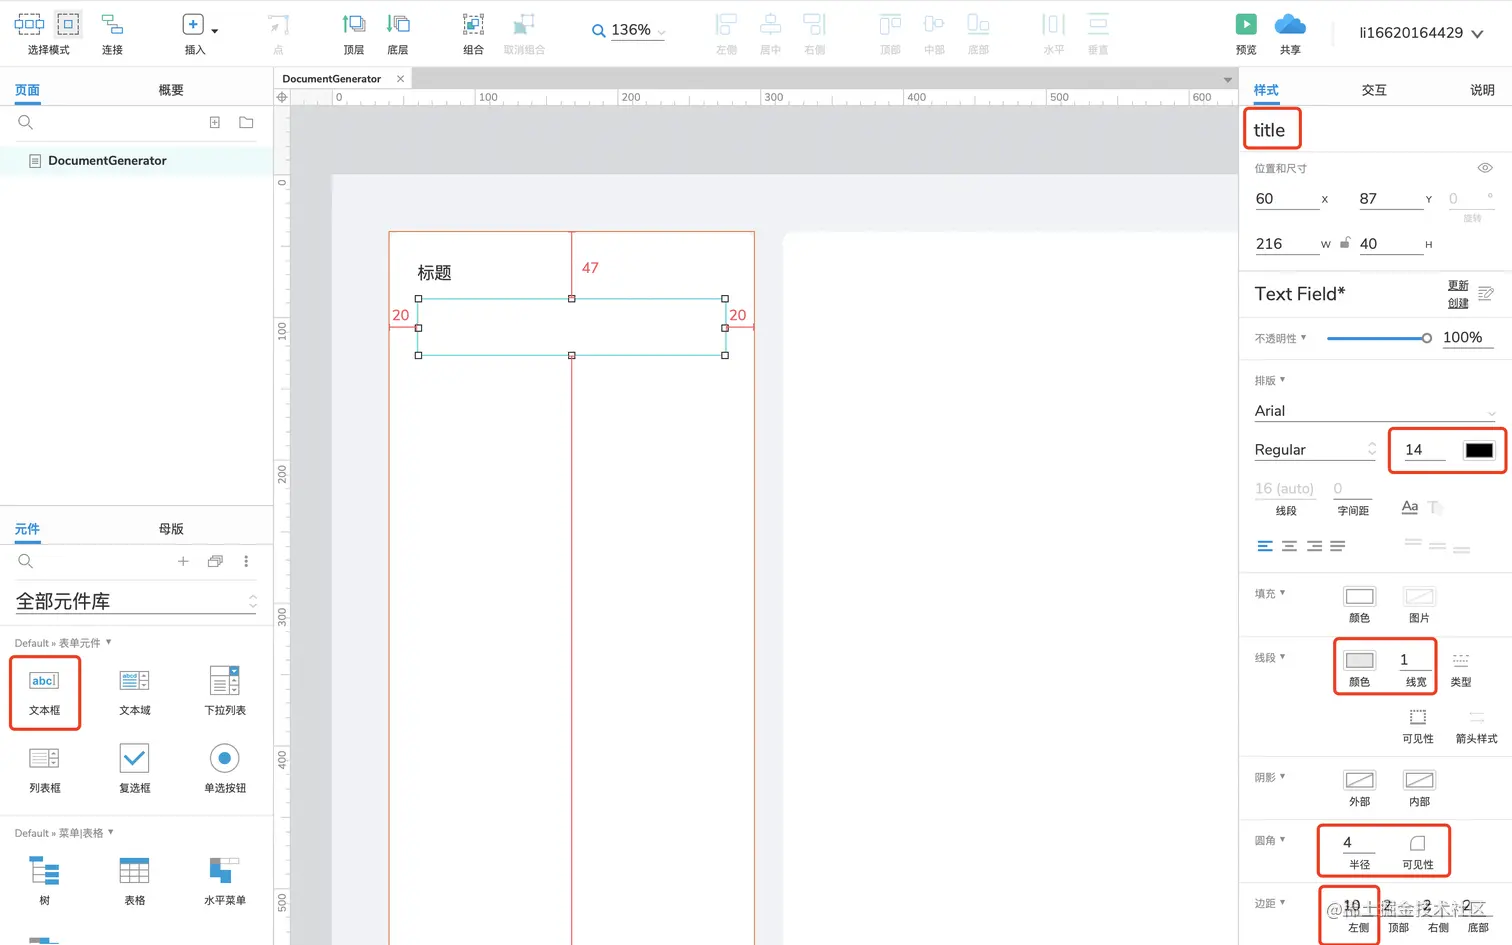Image resolution: width=1512 pixels, height=945 pixels.
Task: Open the canvas tab list dropdown arrow
Action: 1228,80
